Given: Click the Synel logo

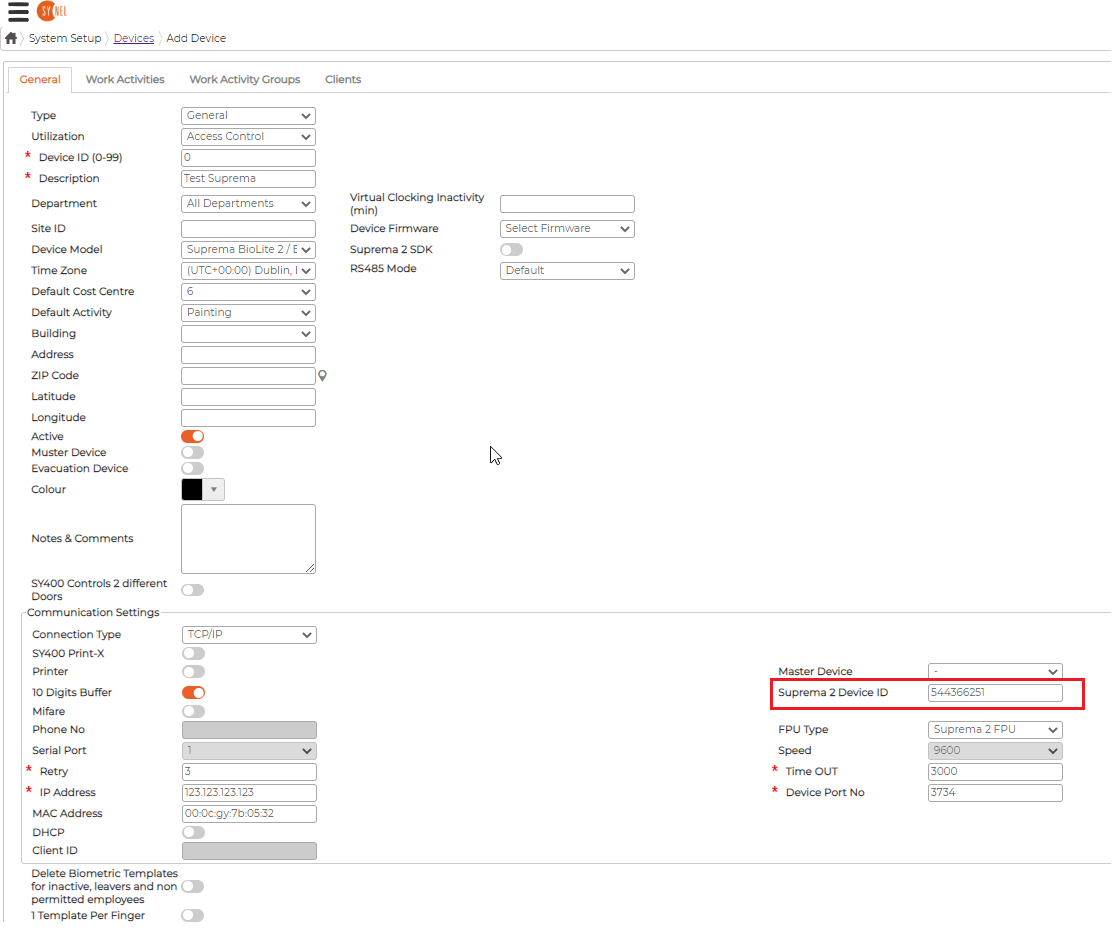Looking at the screenshot, I should tap(52, 11).
